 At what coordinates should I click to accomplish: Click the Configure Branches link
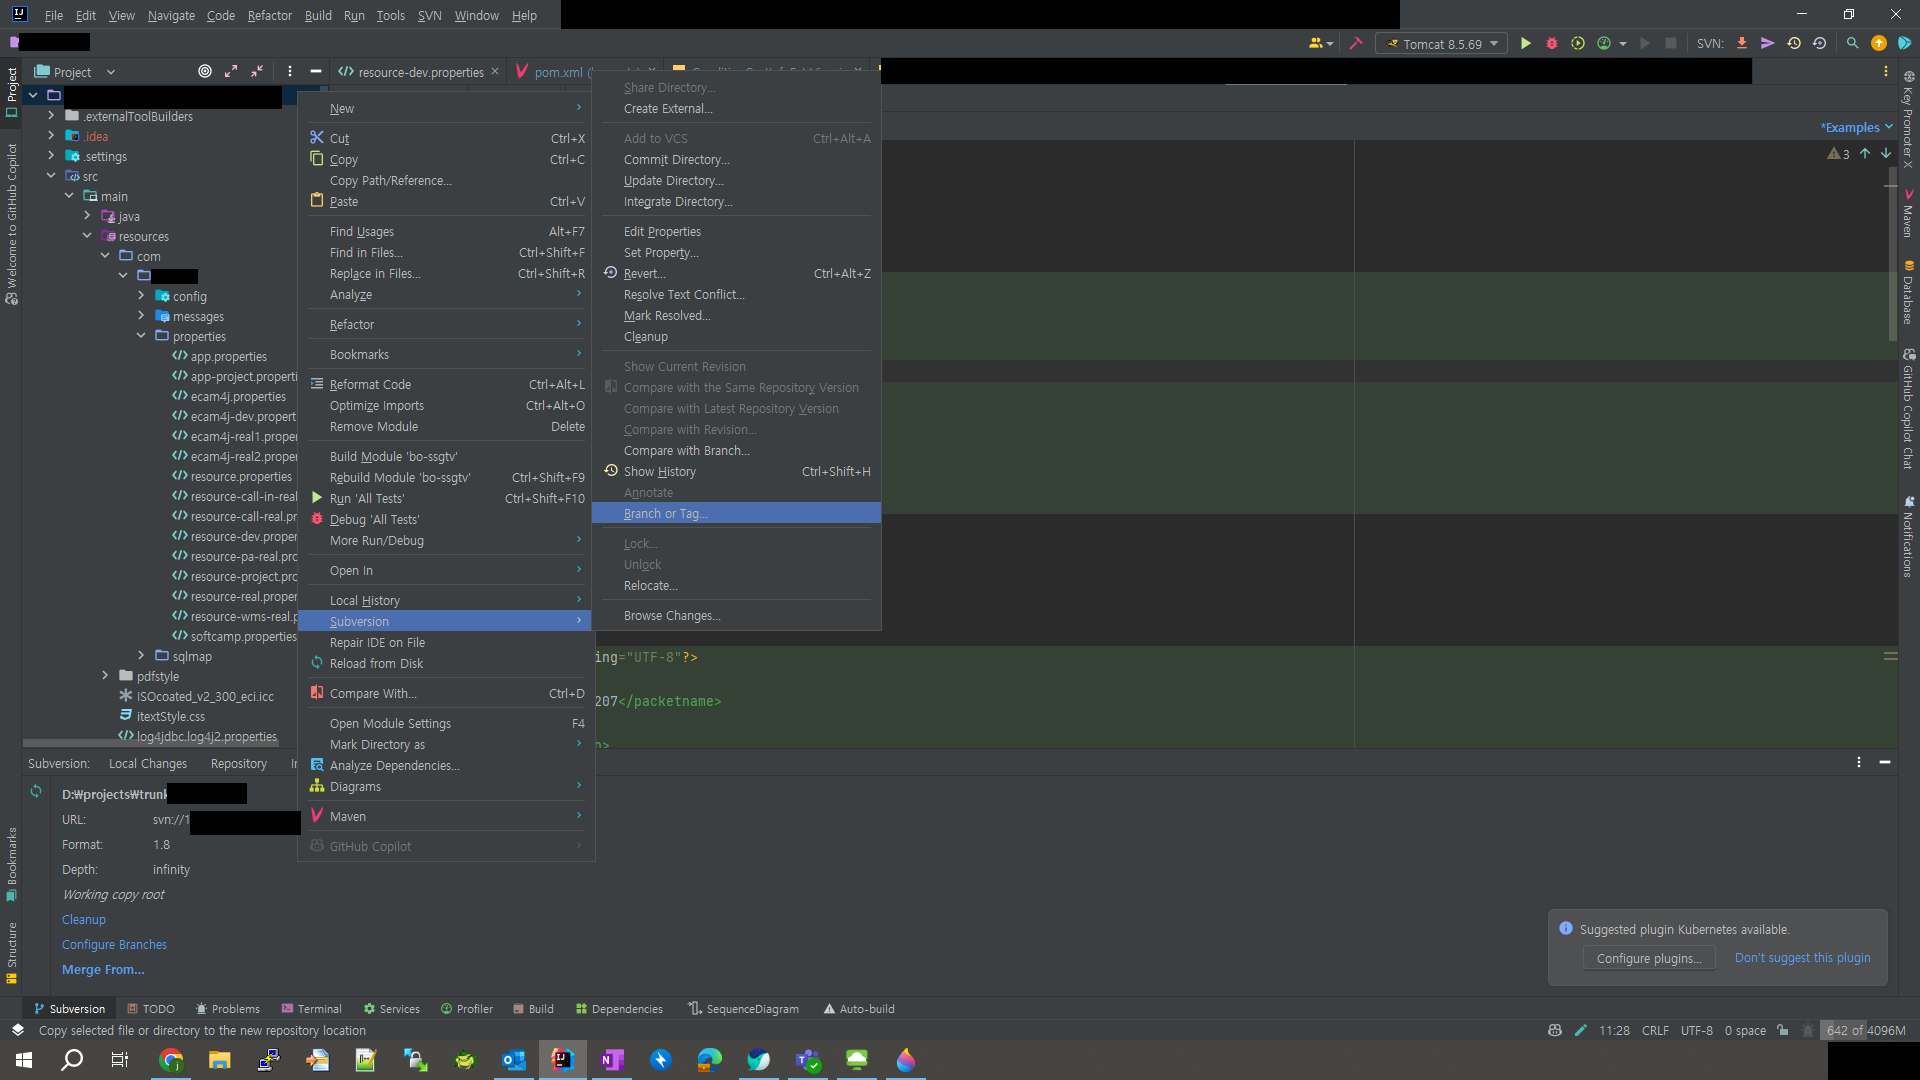click(114, 944)
